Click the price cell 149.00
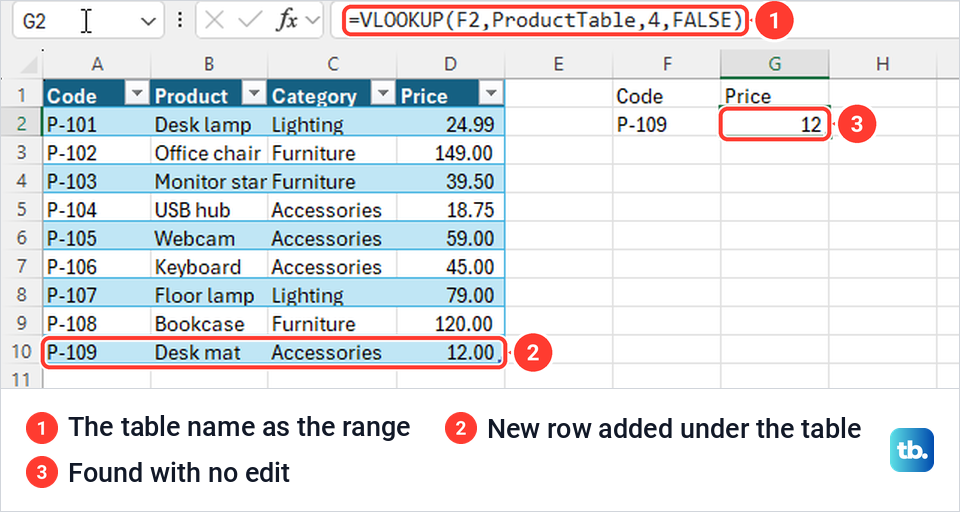 (451, 153)
